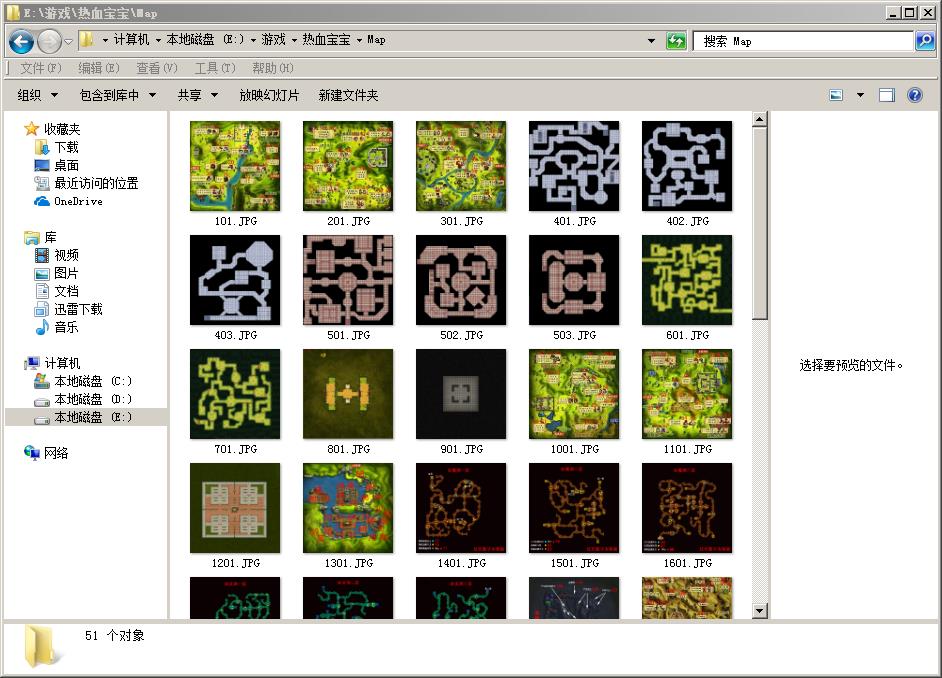Open the 文档 library

pyautogui.click(x=66, y=291)
